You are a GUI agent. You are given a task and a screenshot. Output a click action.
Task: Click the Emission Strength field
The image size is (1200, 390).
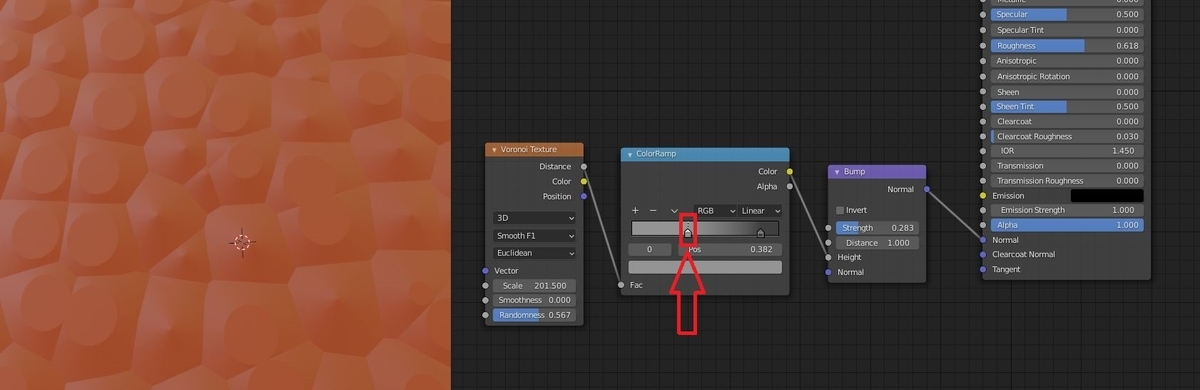(x=1067, y=210)
